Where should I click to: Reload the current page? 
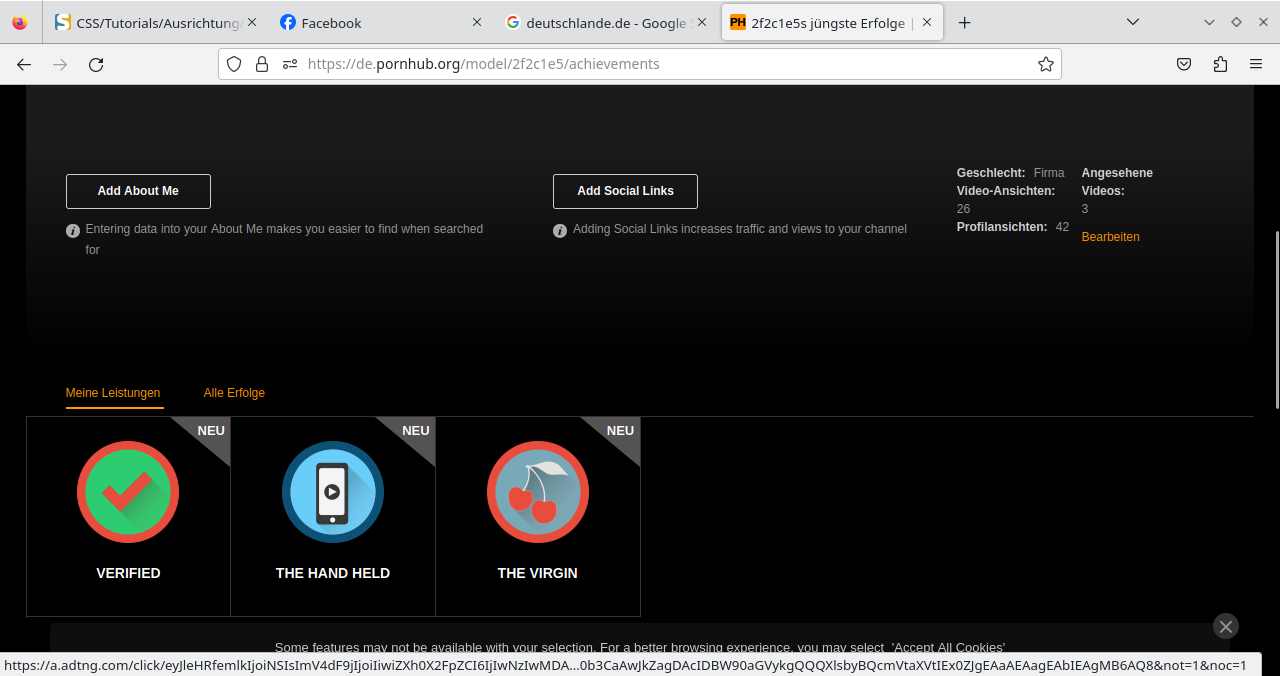click(x=96, y=64)
